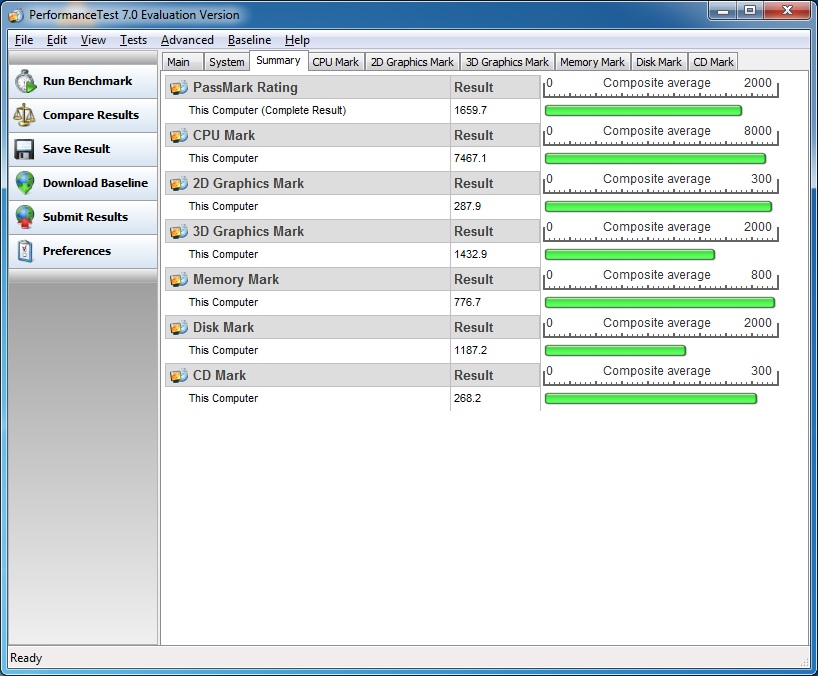Open the Help menu
The height and width of the screenshot is (676, 818).
(x=297, y=40)
